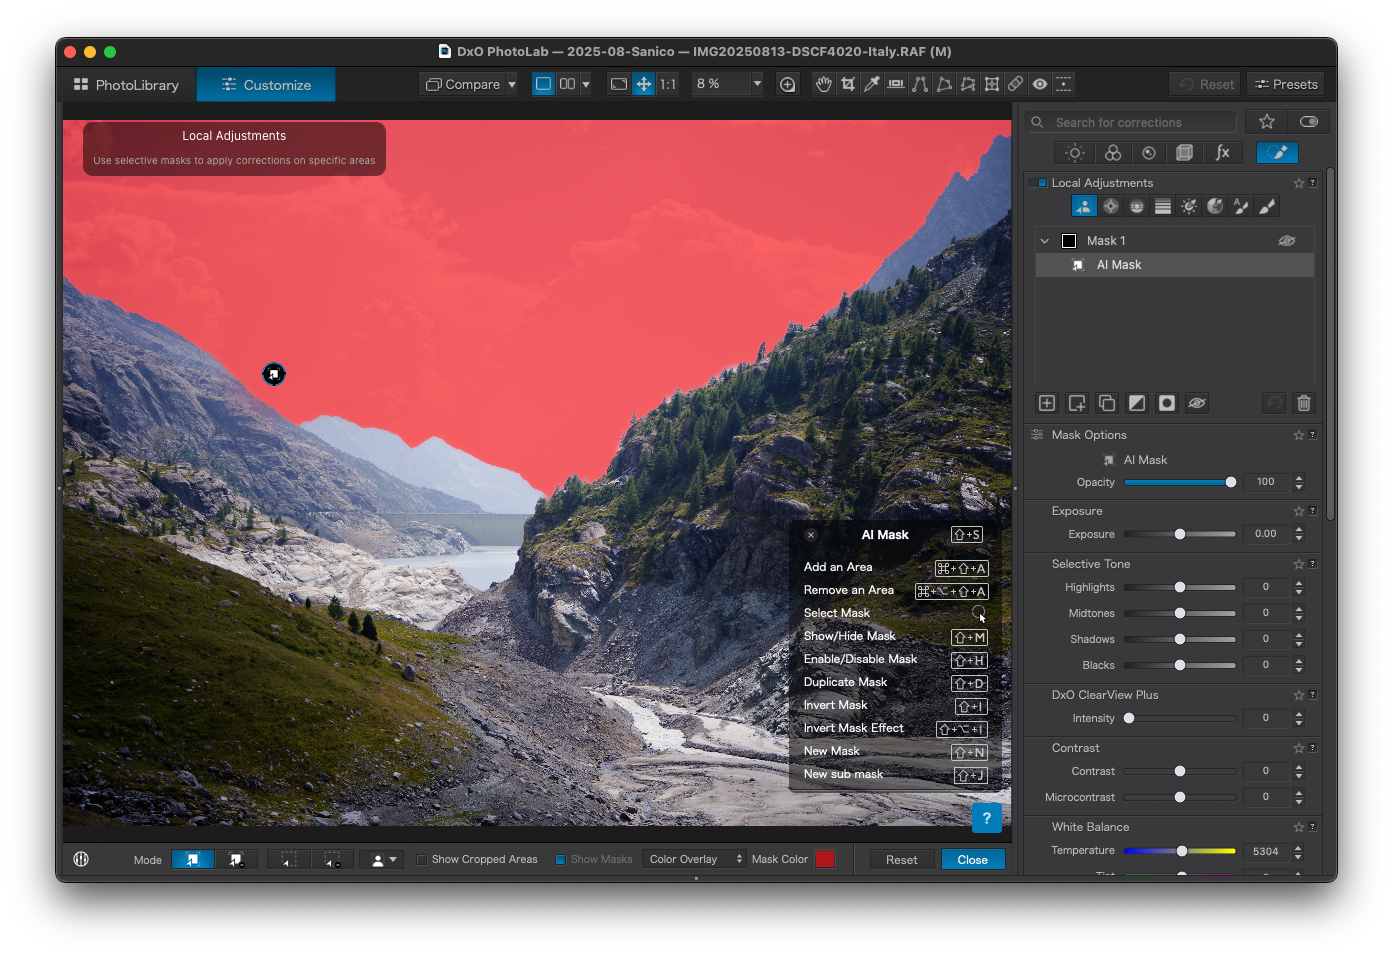Collapse the Mask 1 tree item
The width and height of the screenshot is (1393, 956).
click(x=1045, y=241)
